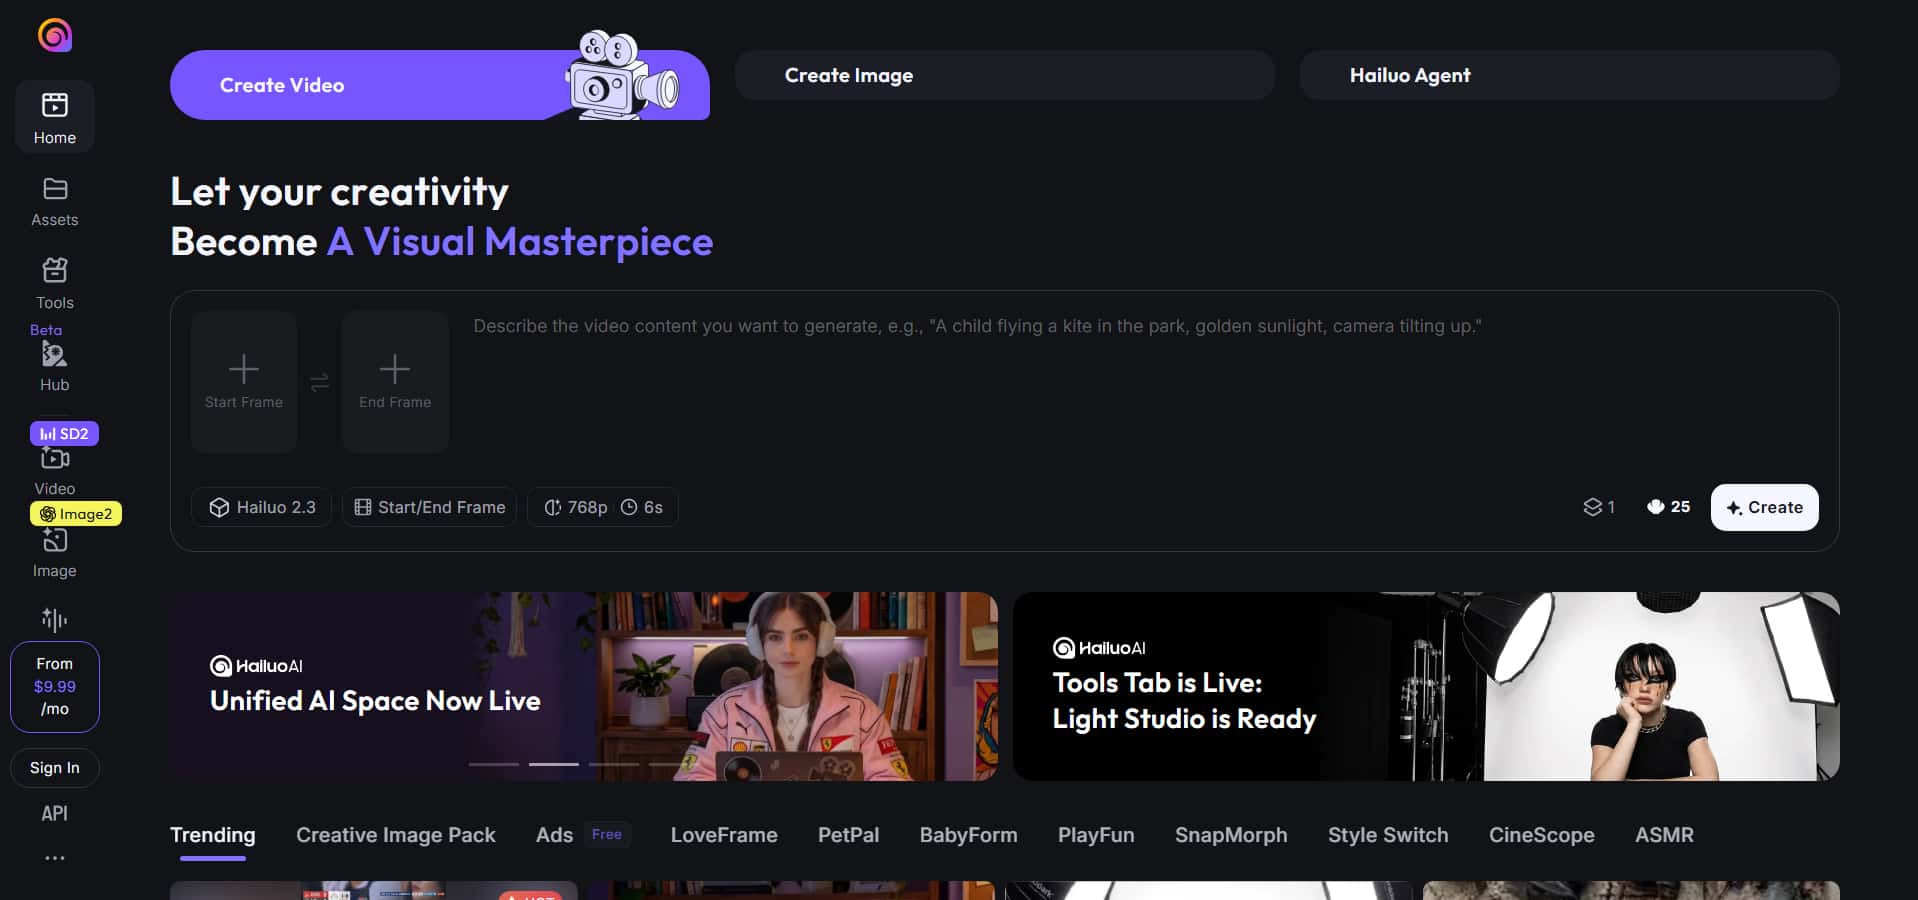Open the Image sidebar icon

(x=55, y=541)
